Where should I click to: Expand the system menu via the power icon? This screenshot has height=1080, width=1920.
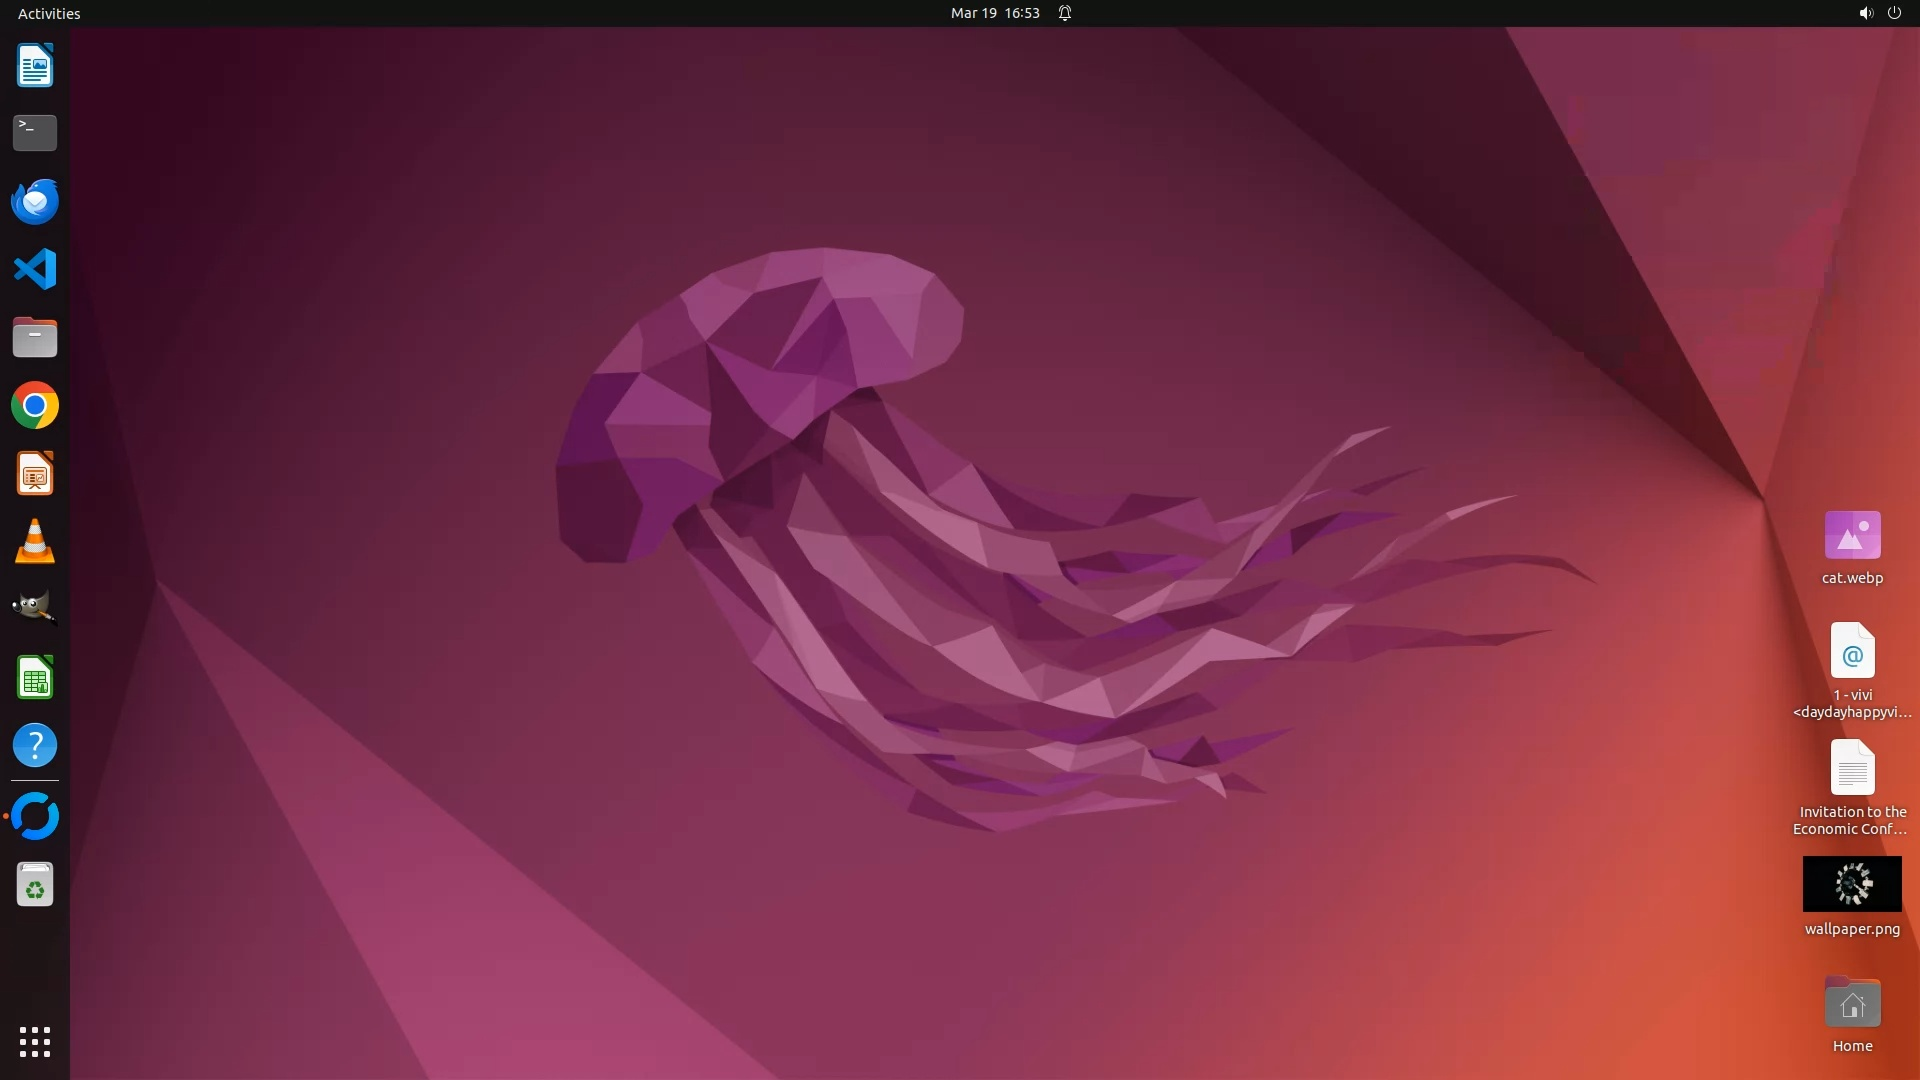1894,13
